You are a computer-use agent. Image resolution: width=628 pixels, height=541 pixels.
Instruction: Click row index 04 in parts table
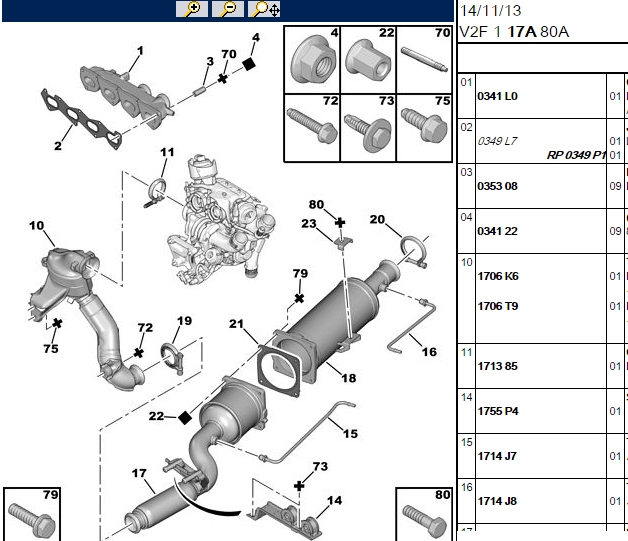(x=466, y=217)
